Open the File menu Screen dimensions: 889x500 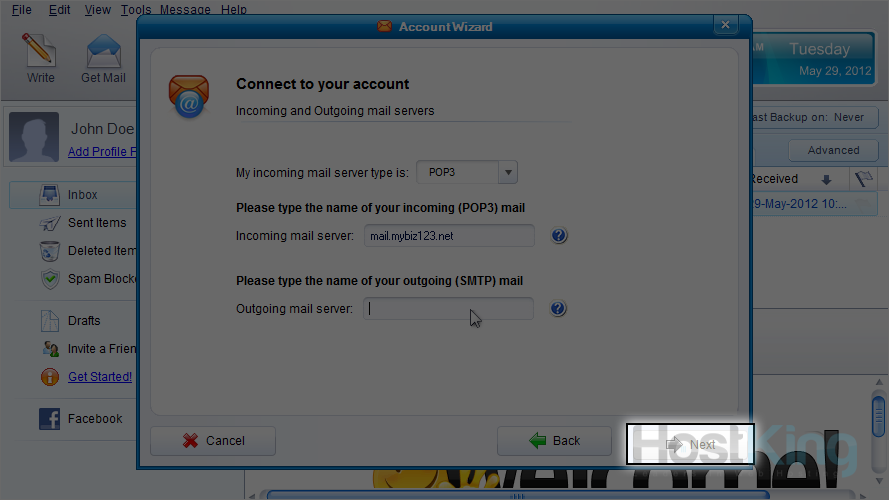(21, 10)
